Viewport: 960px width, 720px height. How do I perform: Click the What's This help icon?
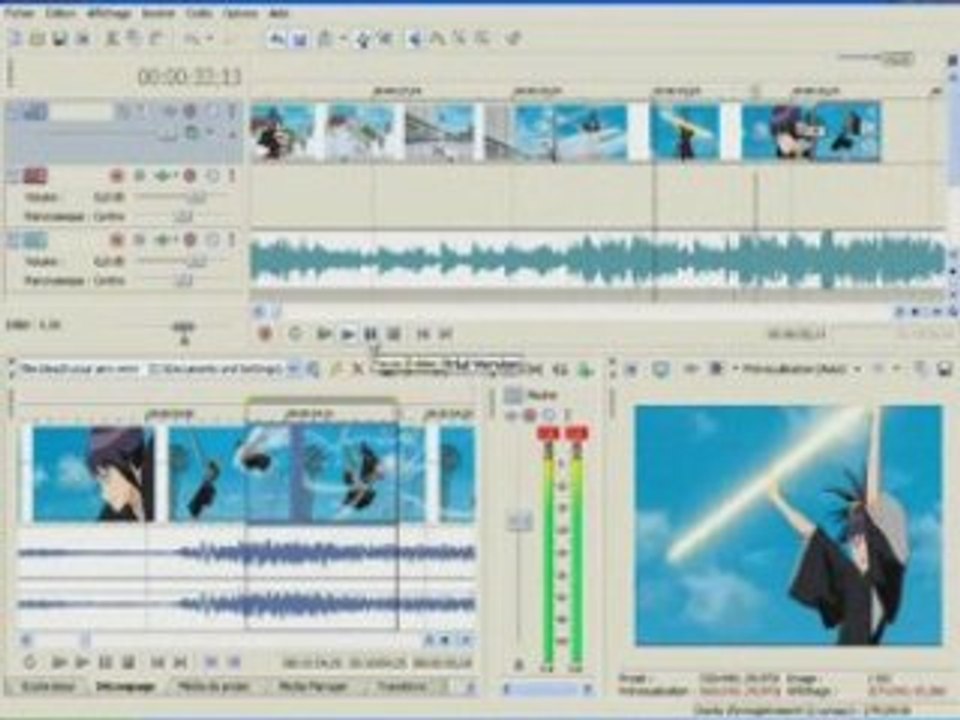coord(514,39)
